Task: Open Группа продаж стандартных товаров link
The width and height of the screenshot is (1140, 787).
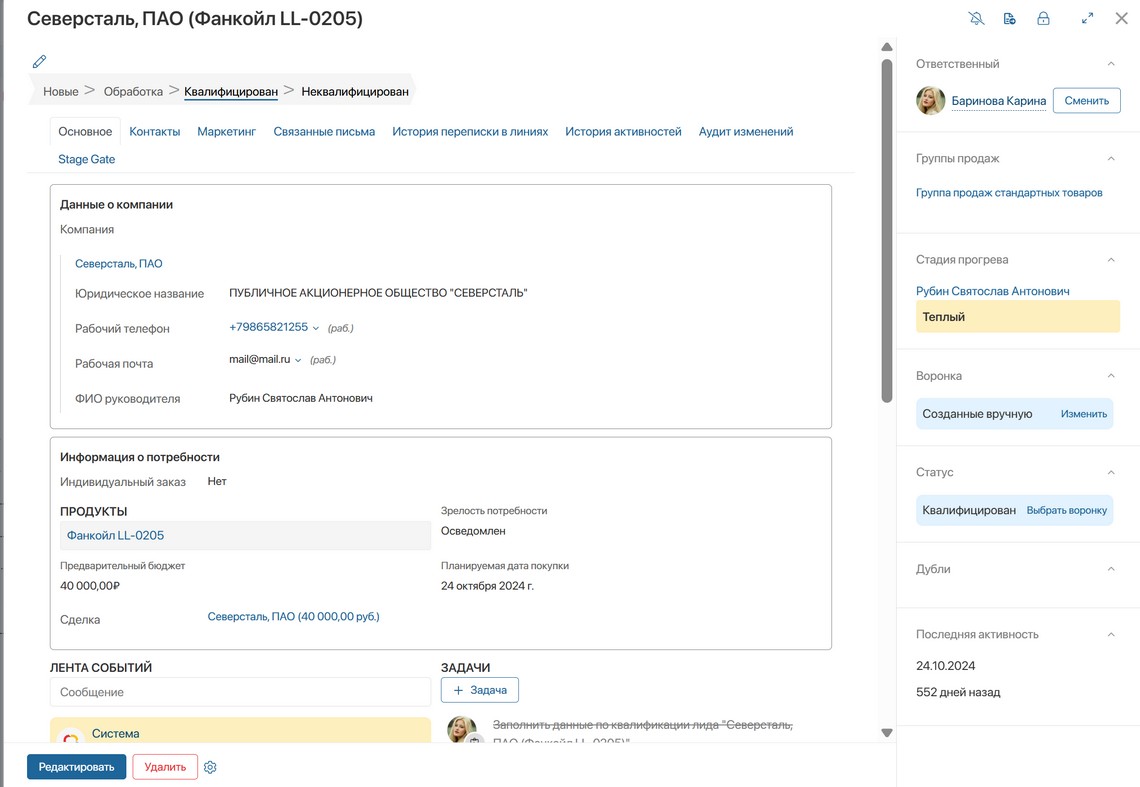Action: 1009,193
